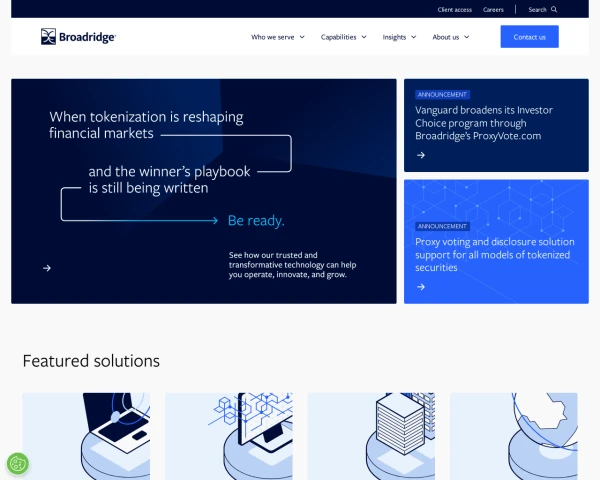Open the Insights menu
The height and width of the screenshot is (480, 600).
point(394,37)
